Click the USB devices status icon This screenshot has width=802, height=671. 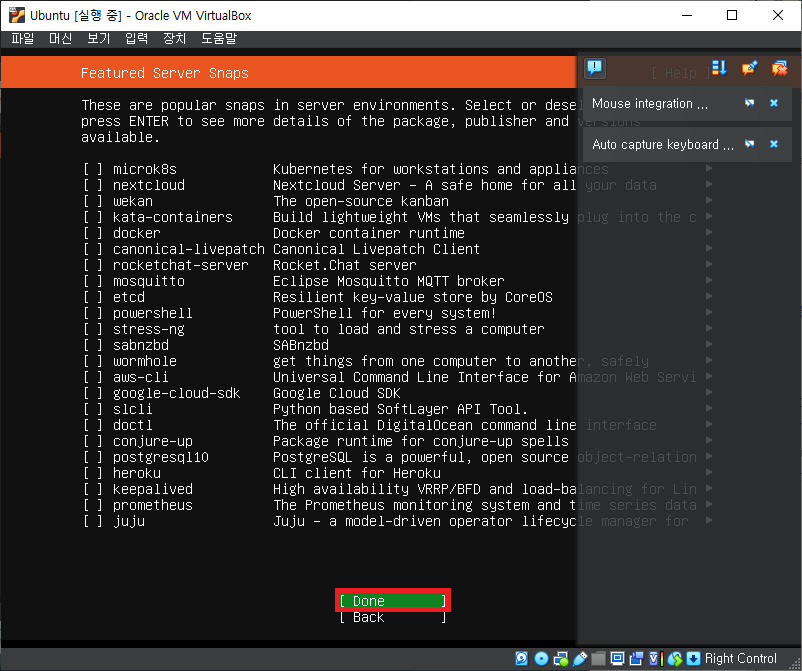[x=580, y=659]
